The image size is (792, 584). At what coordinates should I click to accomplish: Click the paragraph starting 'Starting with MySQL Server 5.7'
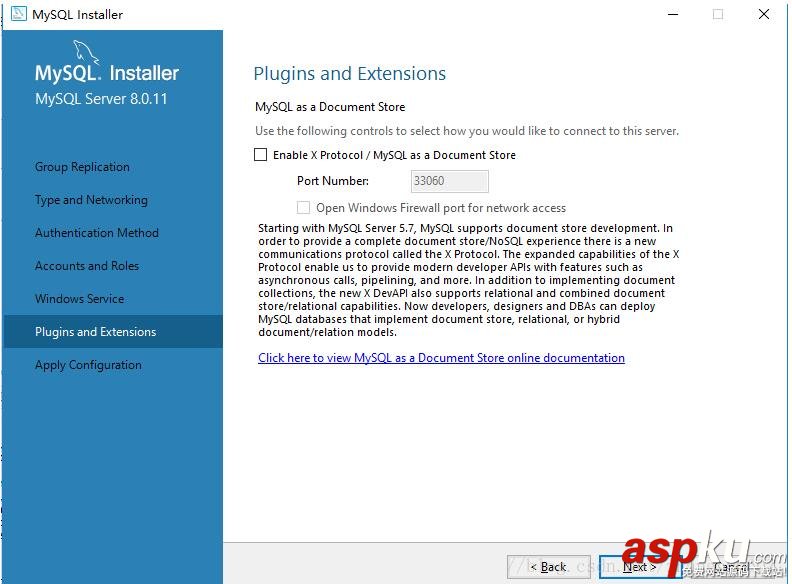click(x=469, y=280)
